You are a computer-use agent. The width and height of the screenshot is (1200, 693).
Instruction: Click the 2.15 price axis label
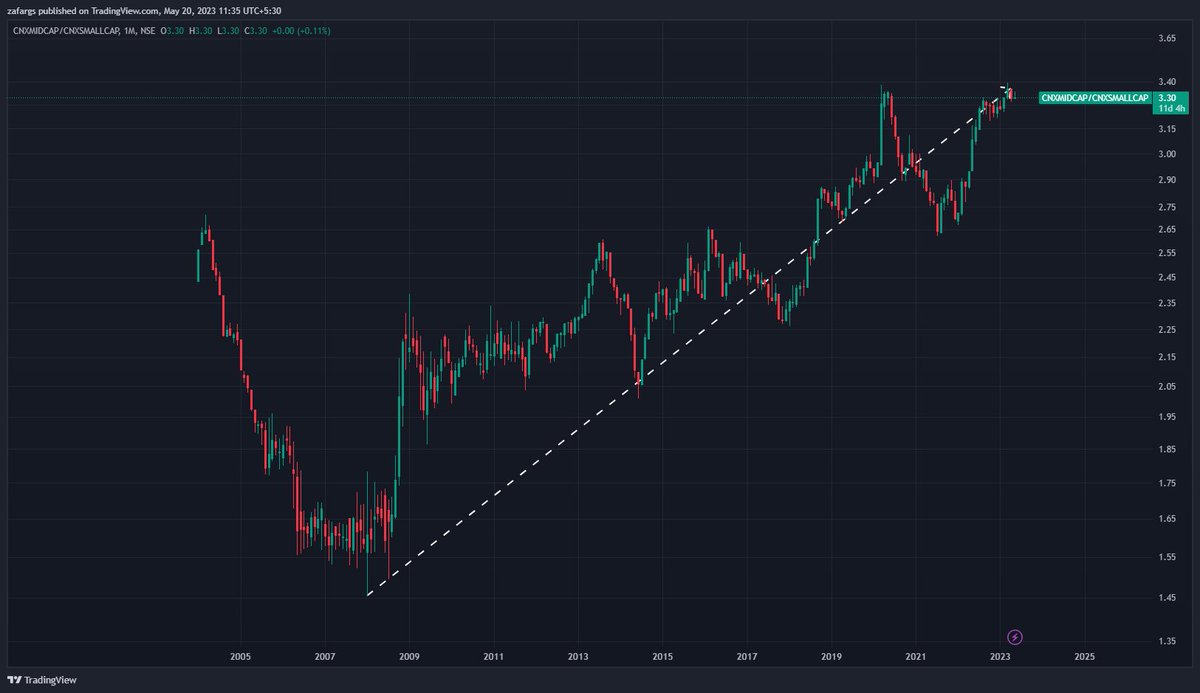point(1166,357)
